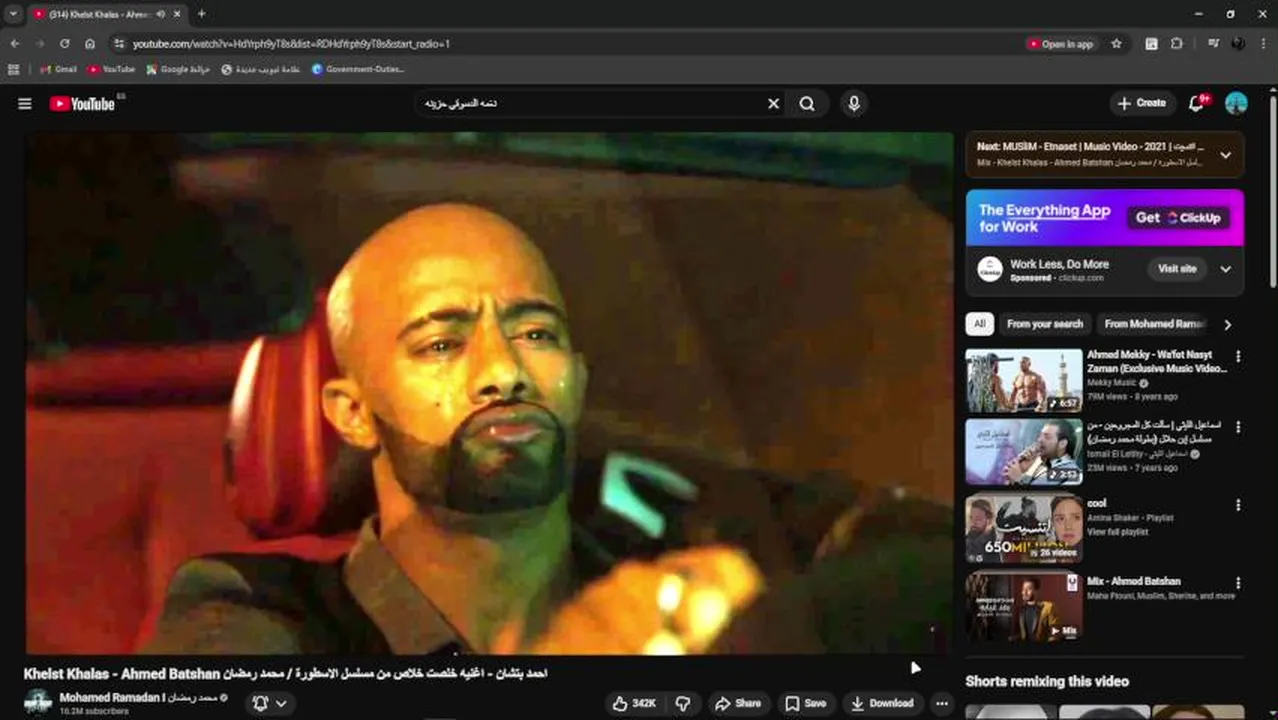Open tab search dropdown arrow
This screenshot has width=1278, height=720.
pyautogui.click(x=13, y=14)
